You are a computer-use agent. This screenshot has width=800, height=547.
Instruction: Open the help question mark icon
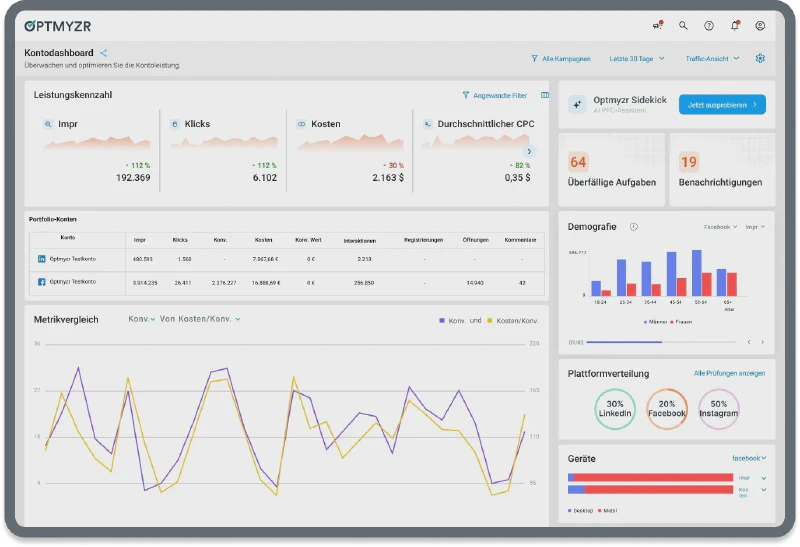pos(709,26)
